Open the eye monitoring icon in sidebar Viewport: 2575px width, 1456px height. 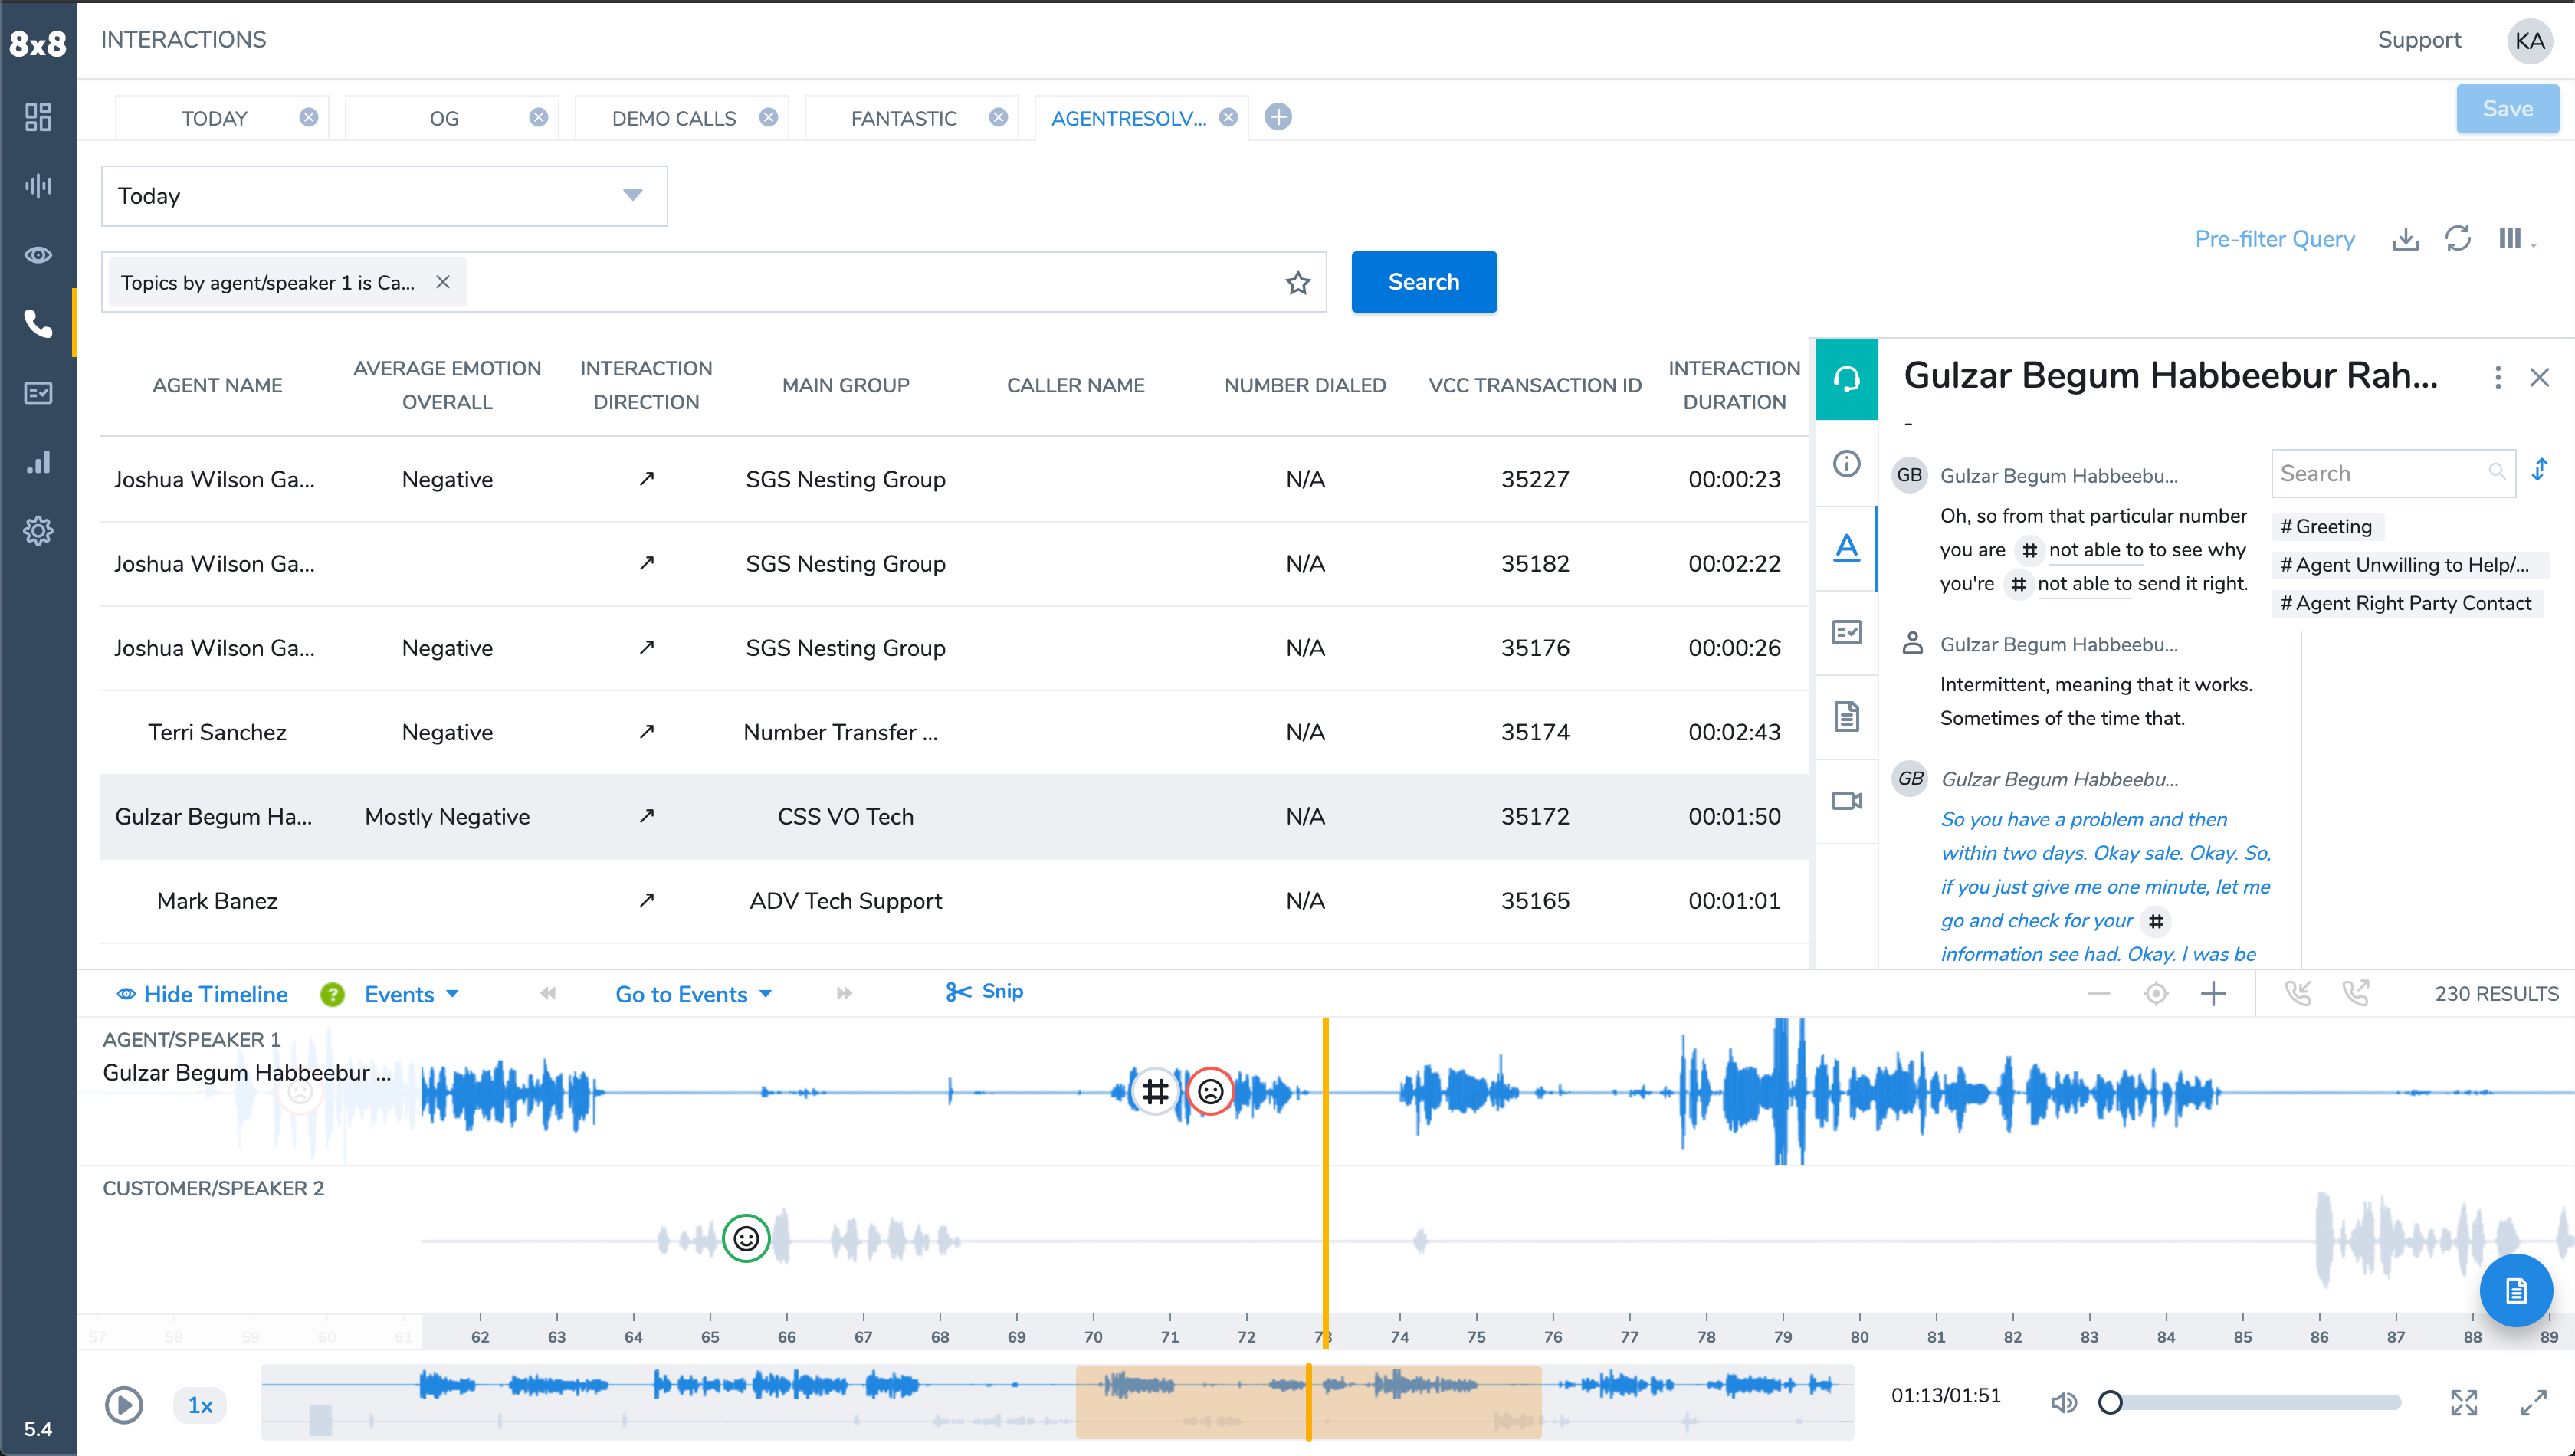click(38, 255)
